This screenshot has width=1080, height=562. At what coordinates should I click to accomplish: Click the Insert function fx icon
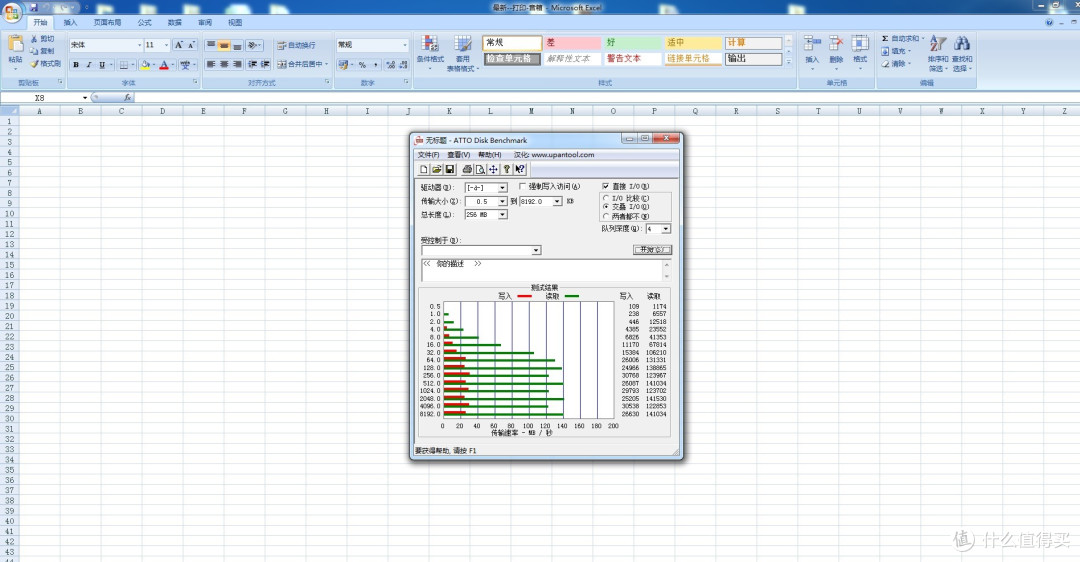(x=127, y=98)
